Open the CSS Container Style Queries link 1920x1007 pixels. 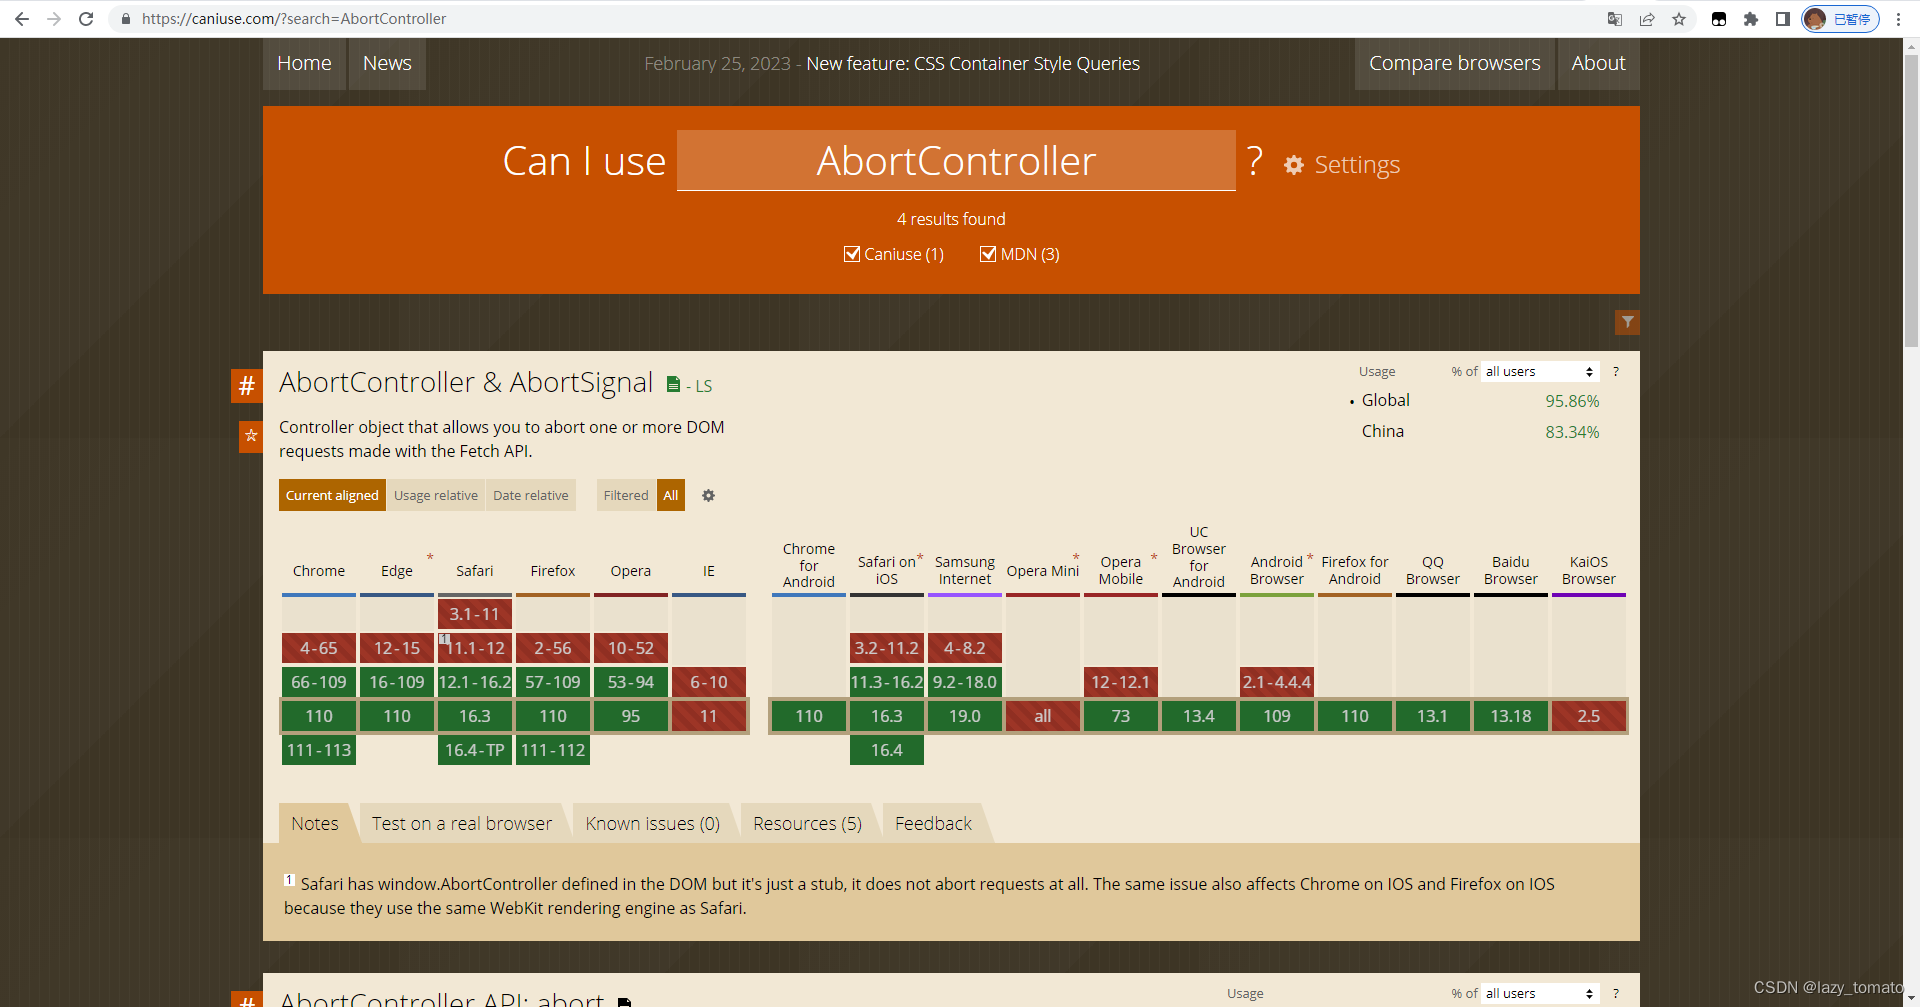point(1025,63)
